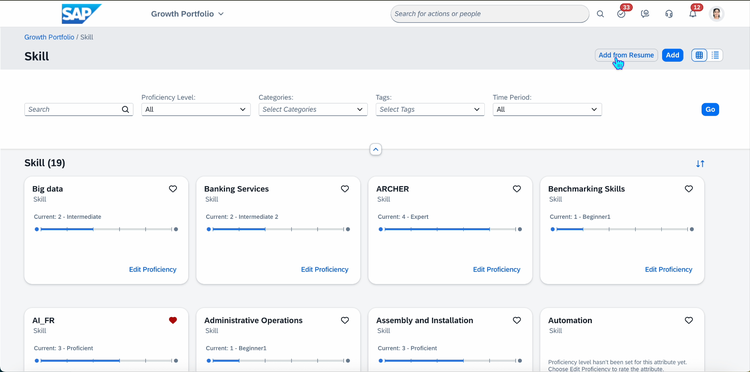The width and height of the screenshot is (750, 372).
Task: Open the to-do checkmark icon with badge 33
Action: pos(621,14)
